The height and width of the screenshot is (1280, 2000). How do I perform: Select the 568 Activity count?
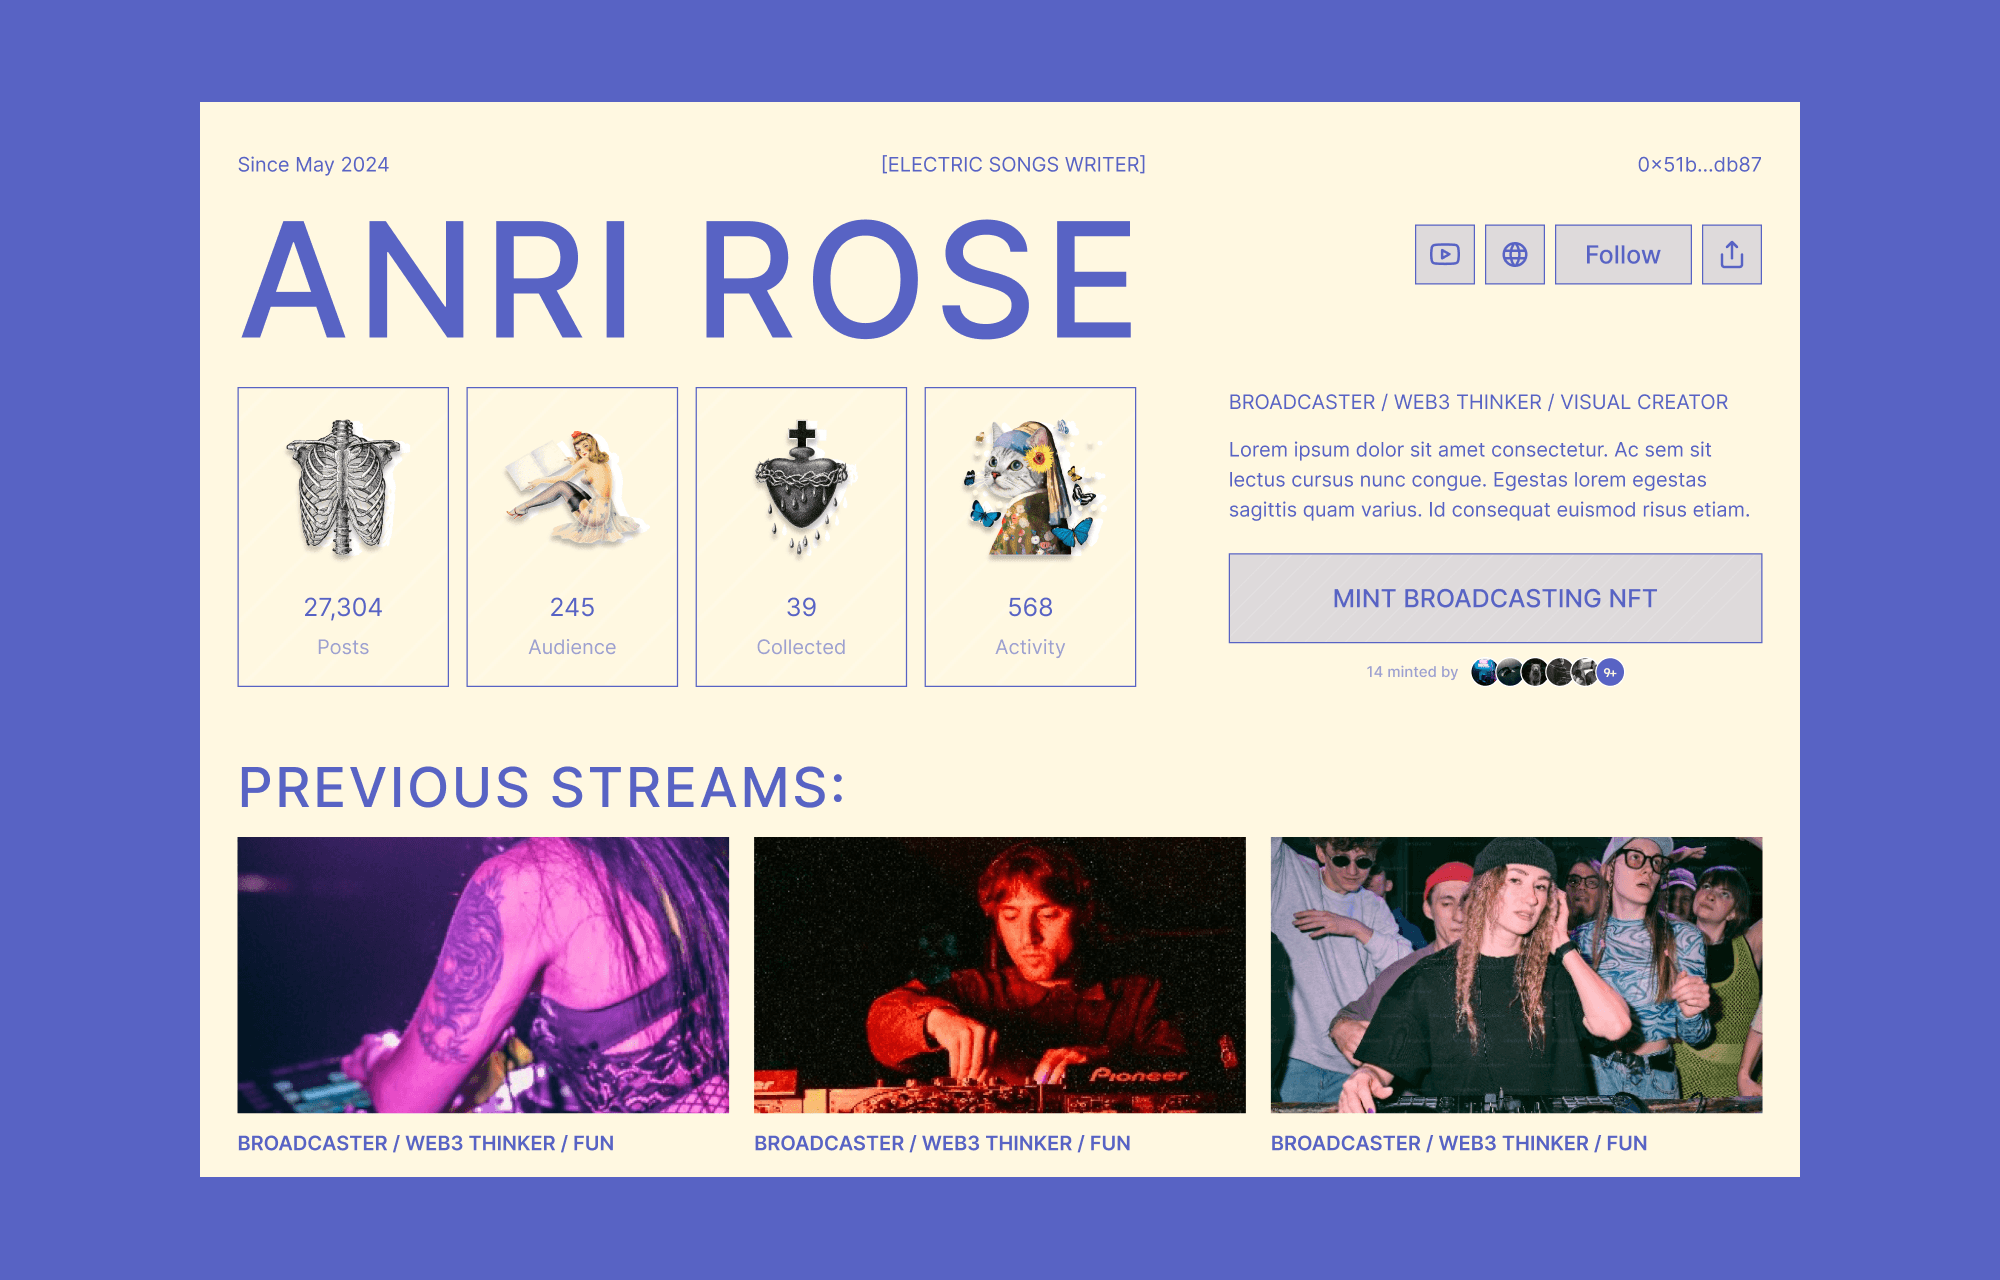tap(1030, 607)
